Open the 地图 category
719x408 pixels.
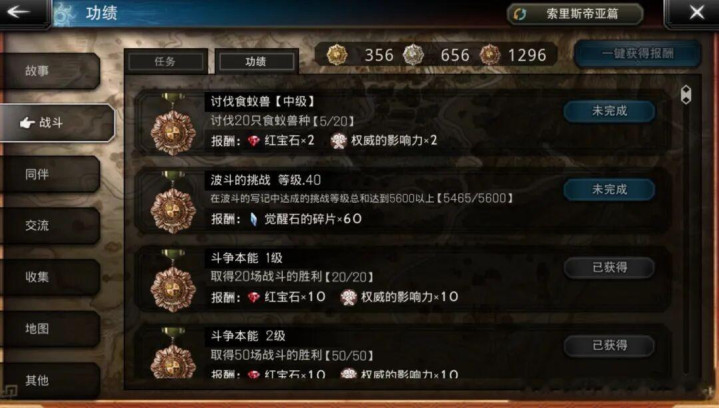click(x=50, y=329)
